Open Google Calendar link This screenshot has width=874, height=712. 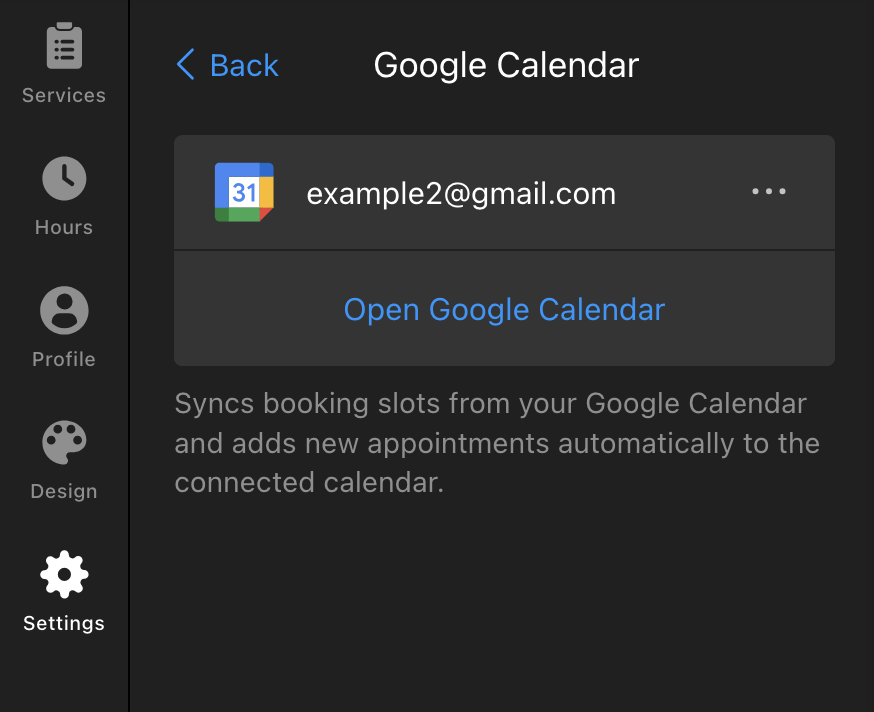click(504, 309)
